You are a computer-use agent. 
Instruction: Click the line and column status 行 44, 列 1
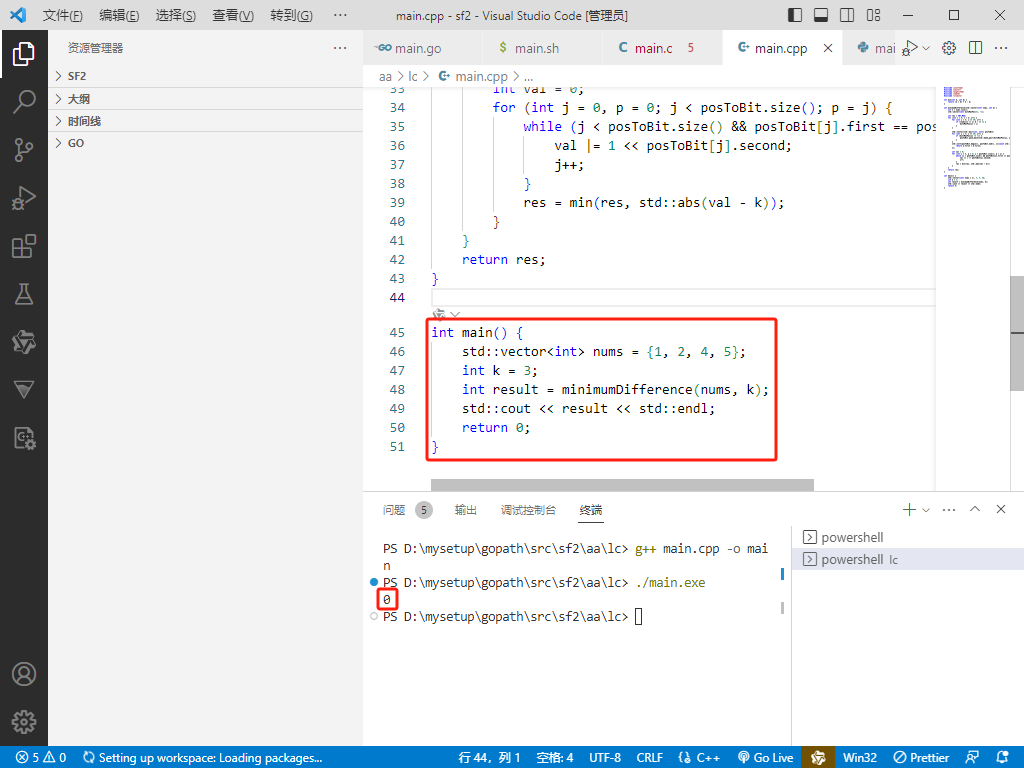click(489, 758)
